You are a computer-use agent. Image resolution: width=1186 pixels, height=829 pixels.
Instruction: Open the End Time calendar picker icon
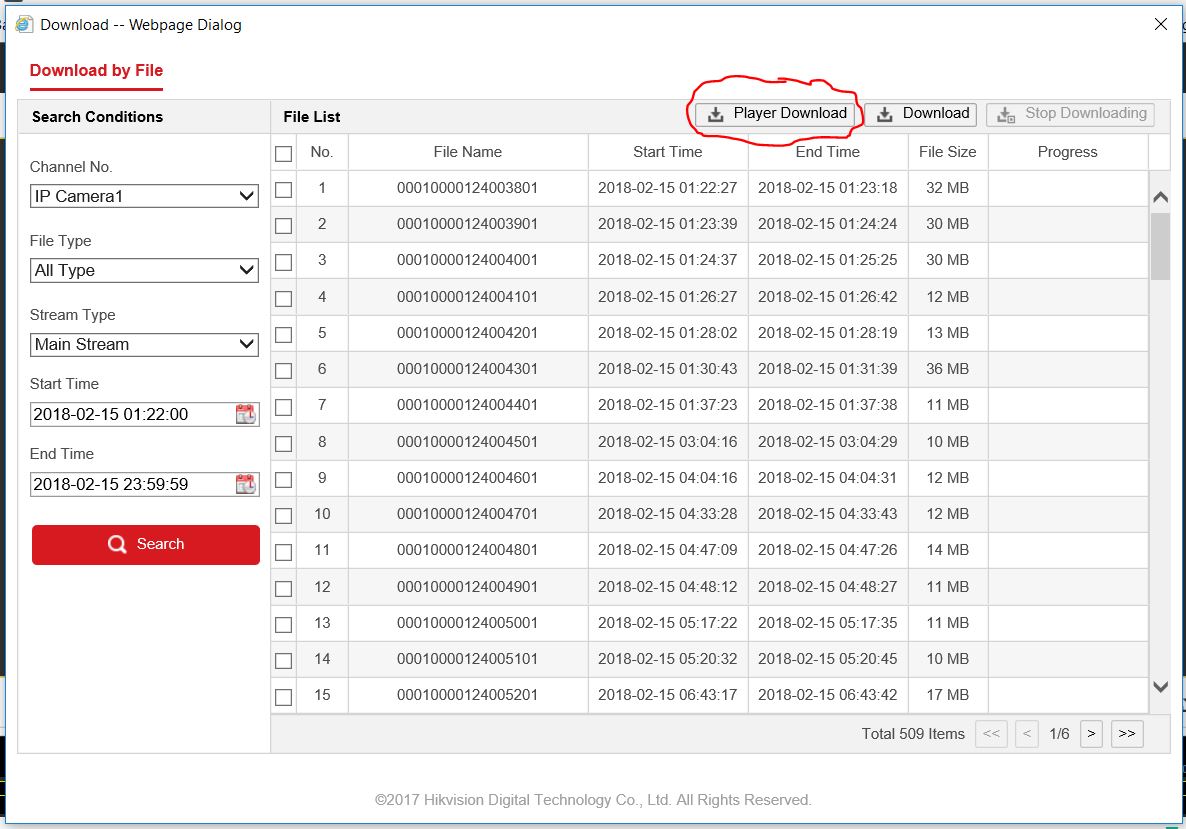click(245, 484)
